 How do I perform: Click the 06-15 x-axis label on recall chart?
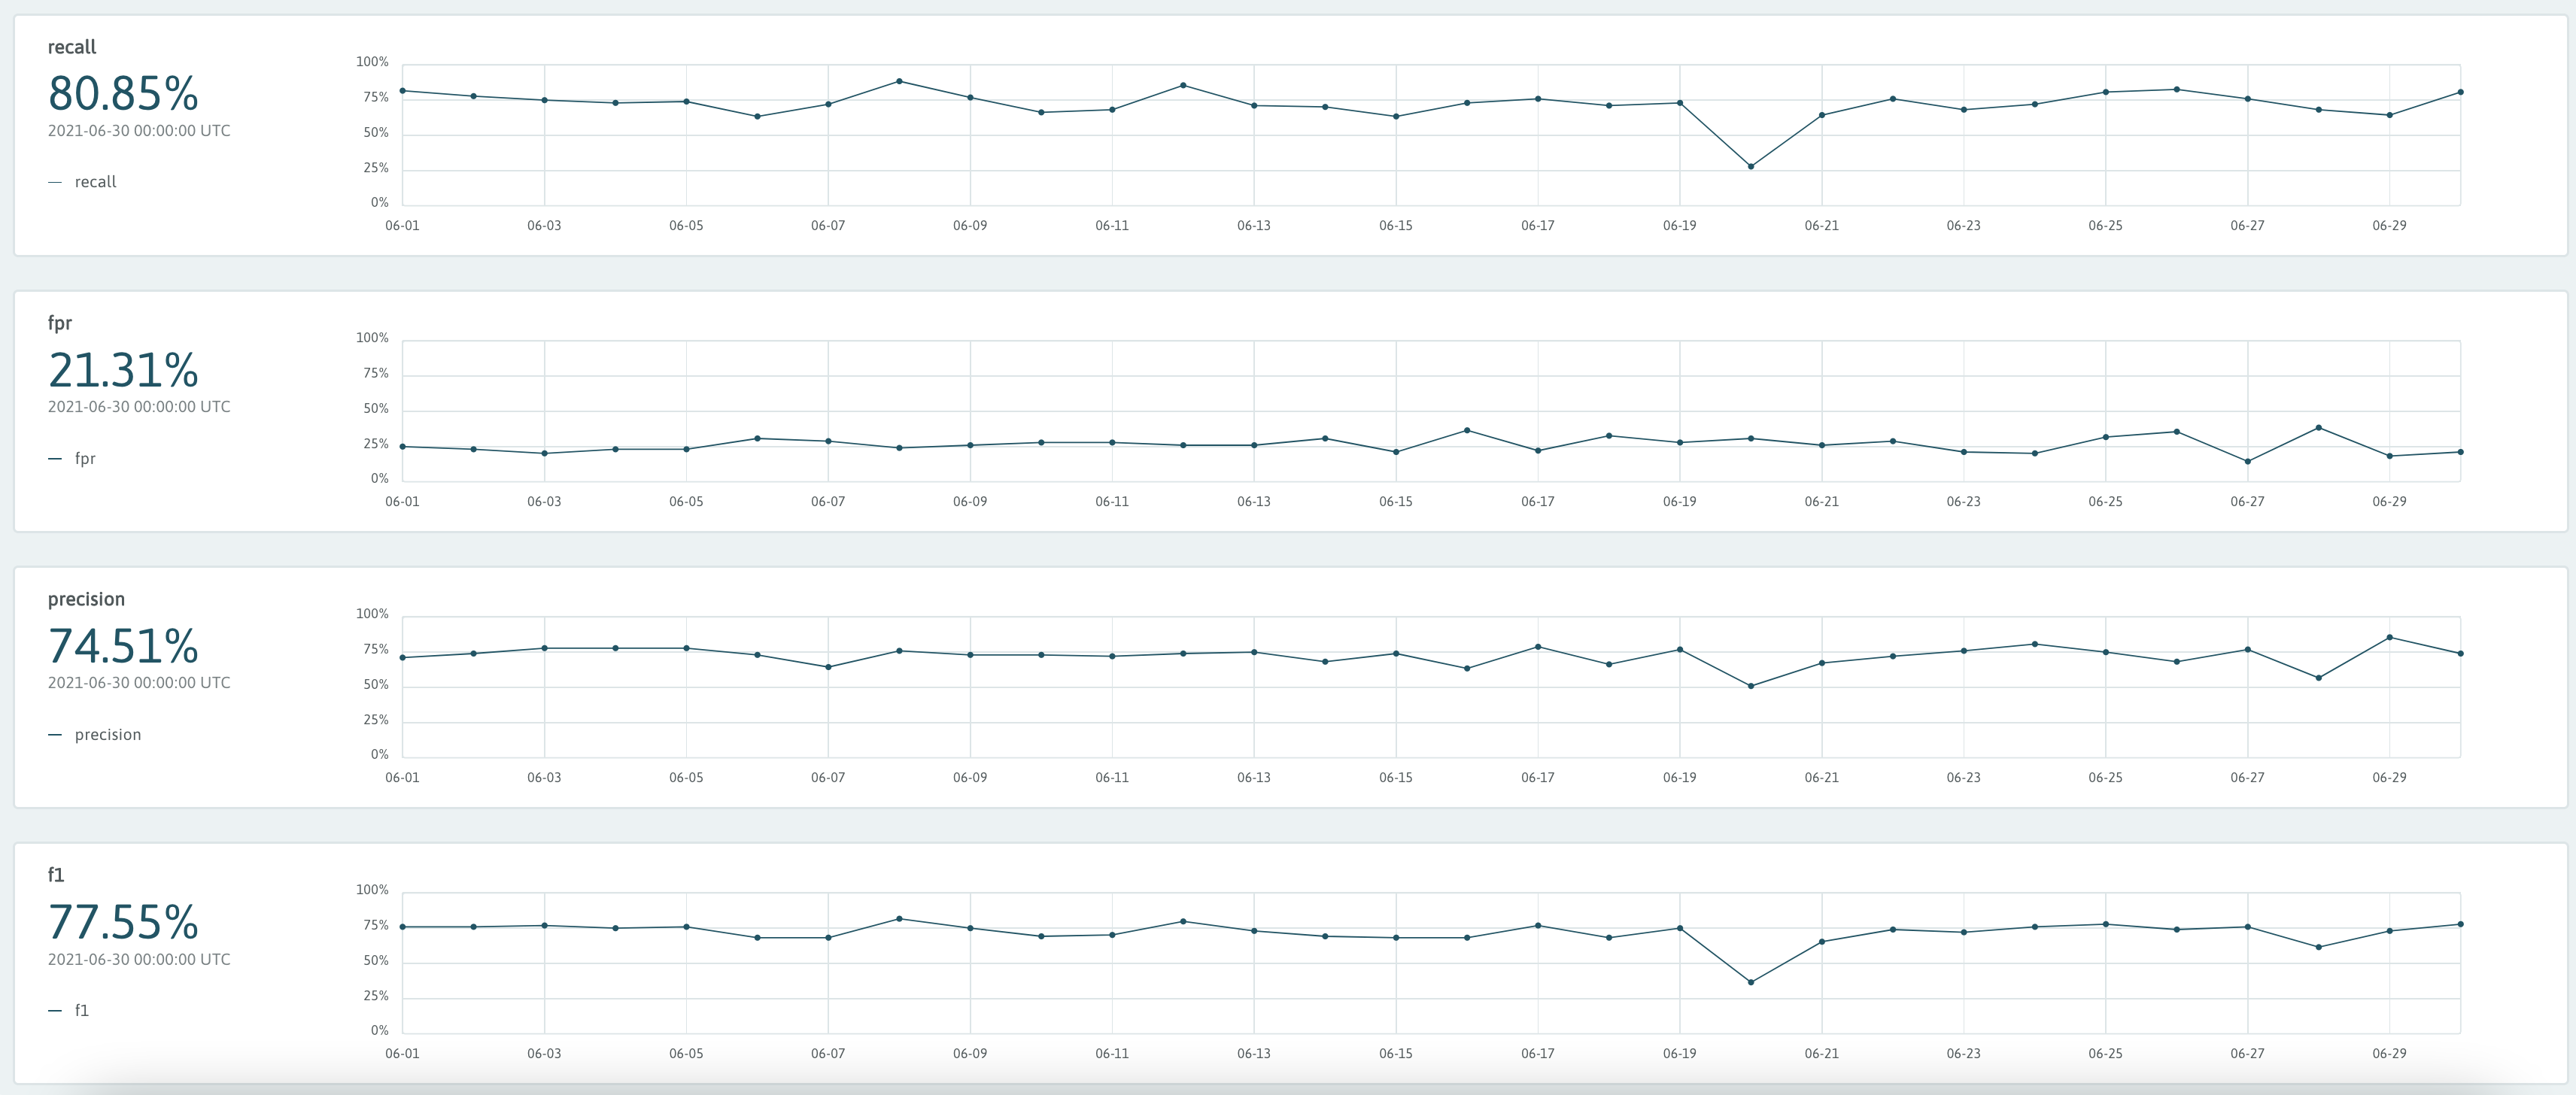pyautogui.click(x=1395, y=226)
